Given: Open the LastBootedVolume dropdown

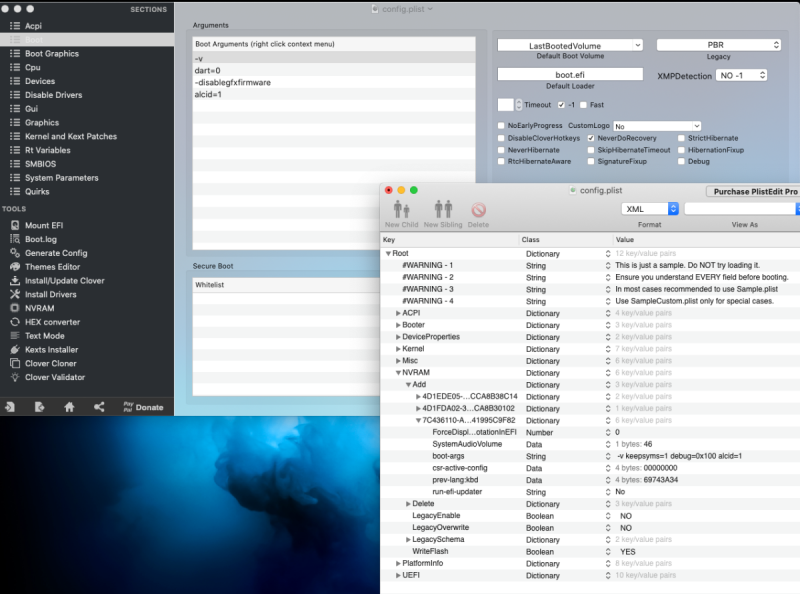Looking at the screenshot, I should pos(570,45).
